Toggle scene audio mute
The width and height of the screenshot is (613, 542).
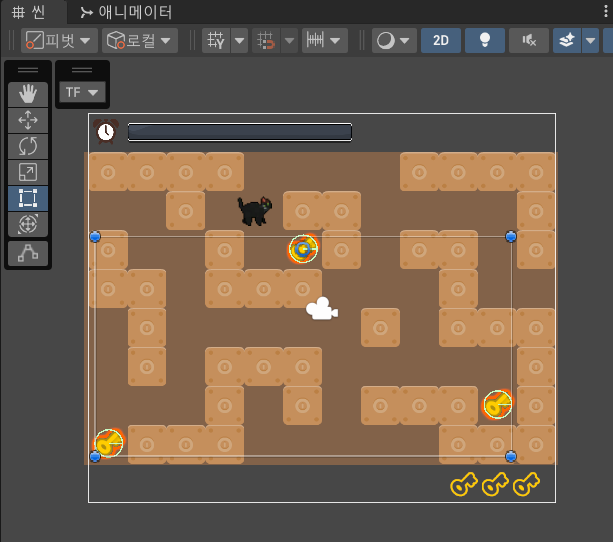click(529, 40)
